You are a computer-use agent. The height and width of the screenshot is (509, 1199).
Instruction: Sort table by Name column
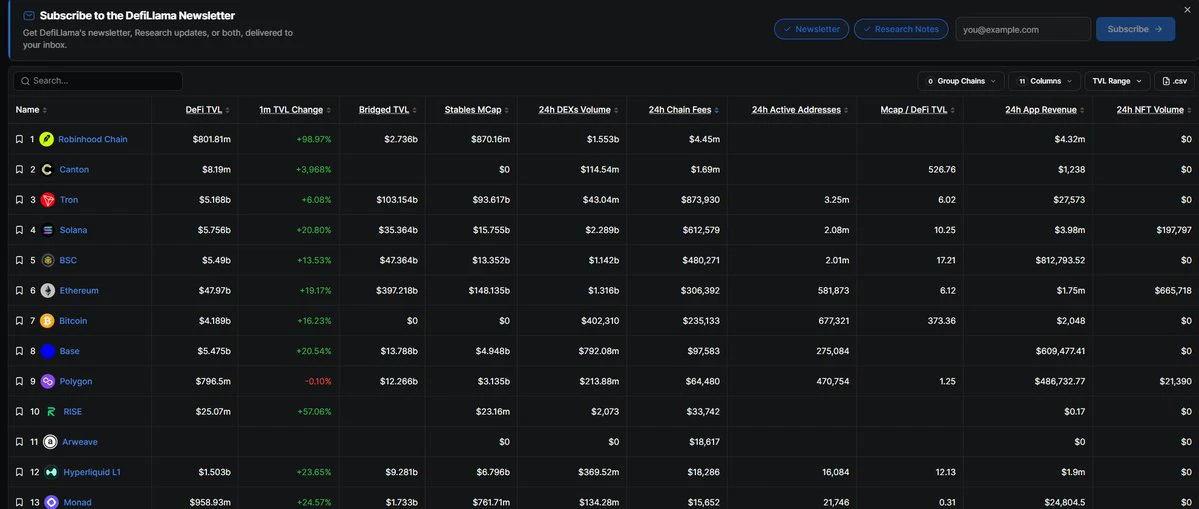[x=31, y=110]
